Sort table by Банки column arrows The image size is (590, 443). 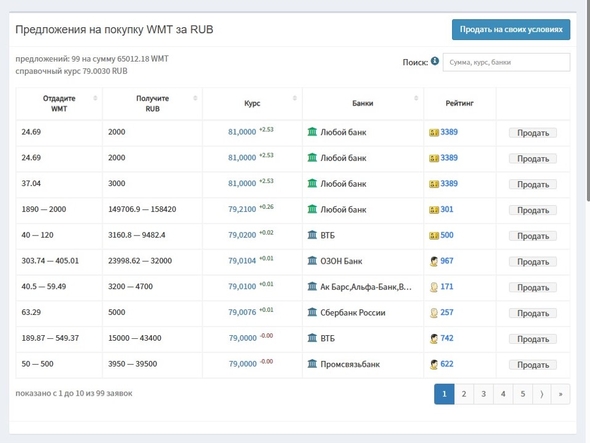coord(416,98)
